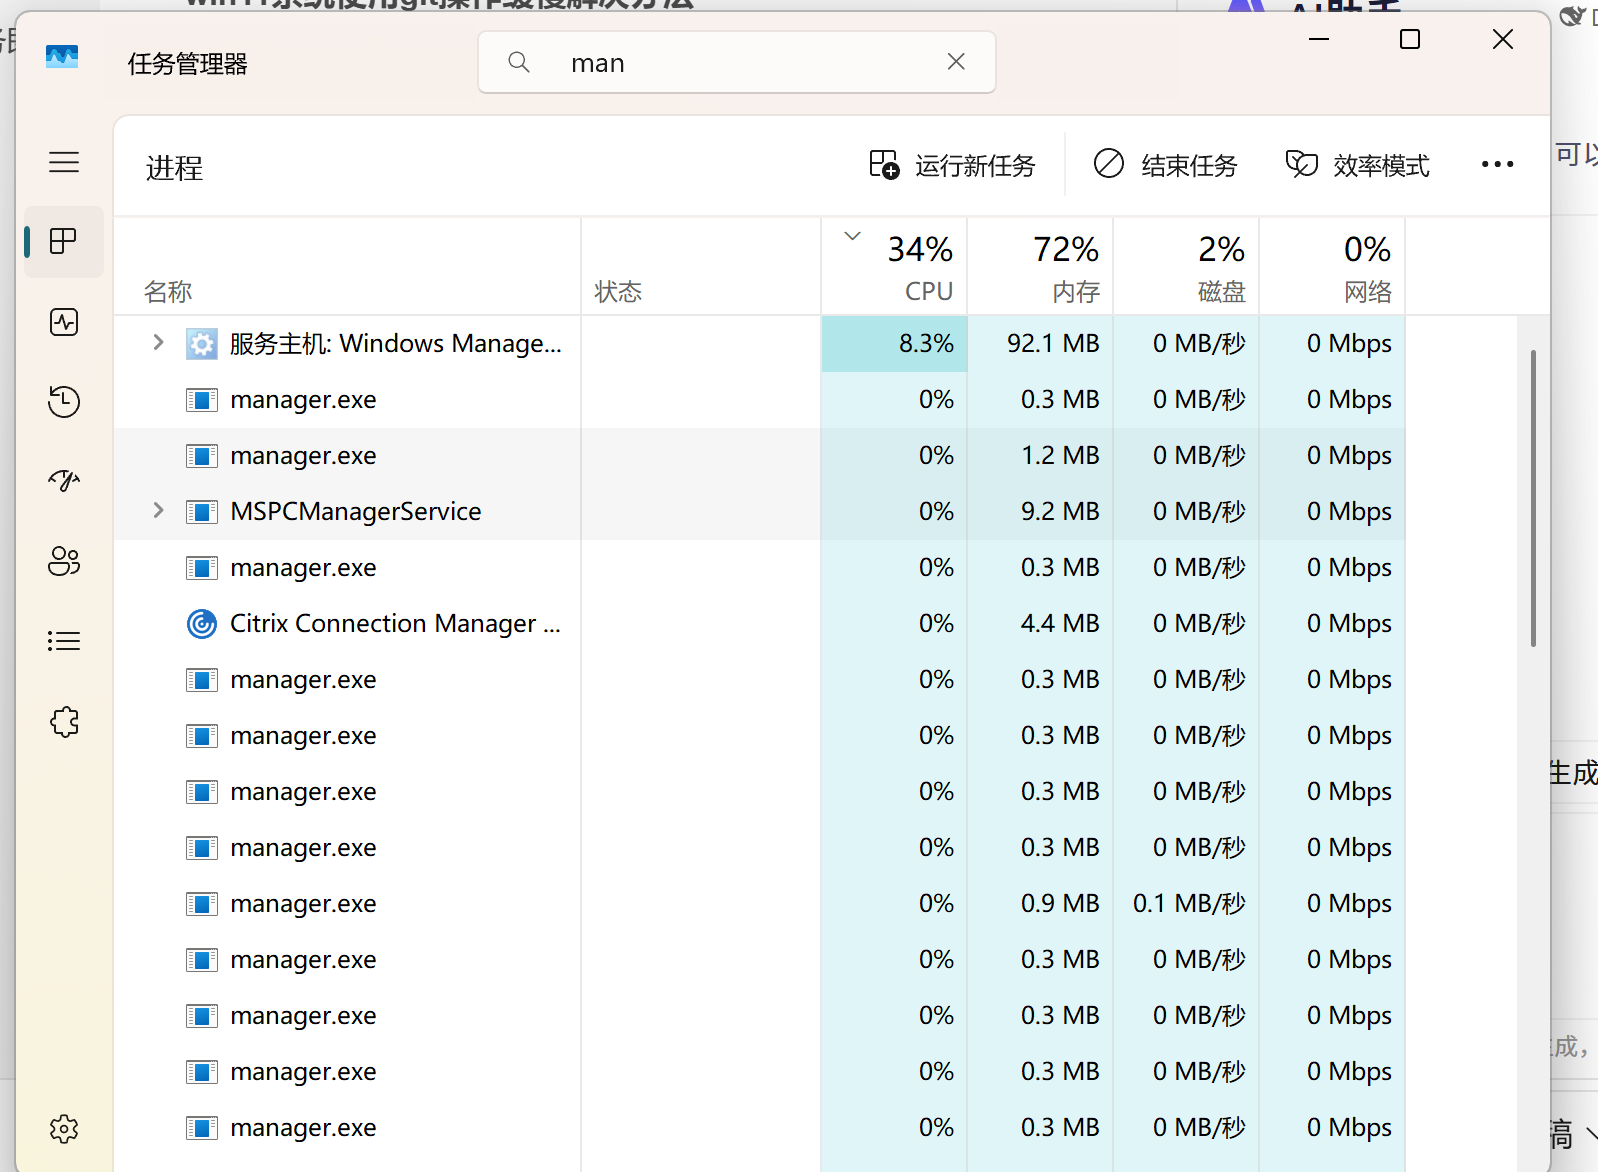Click the 进程 page heading
This screenshot has width=1598, height=1172.
point(174,168)
